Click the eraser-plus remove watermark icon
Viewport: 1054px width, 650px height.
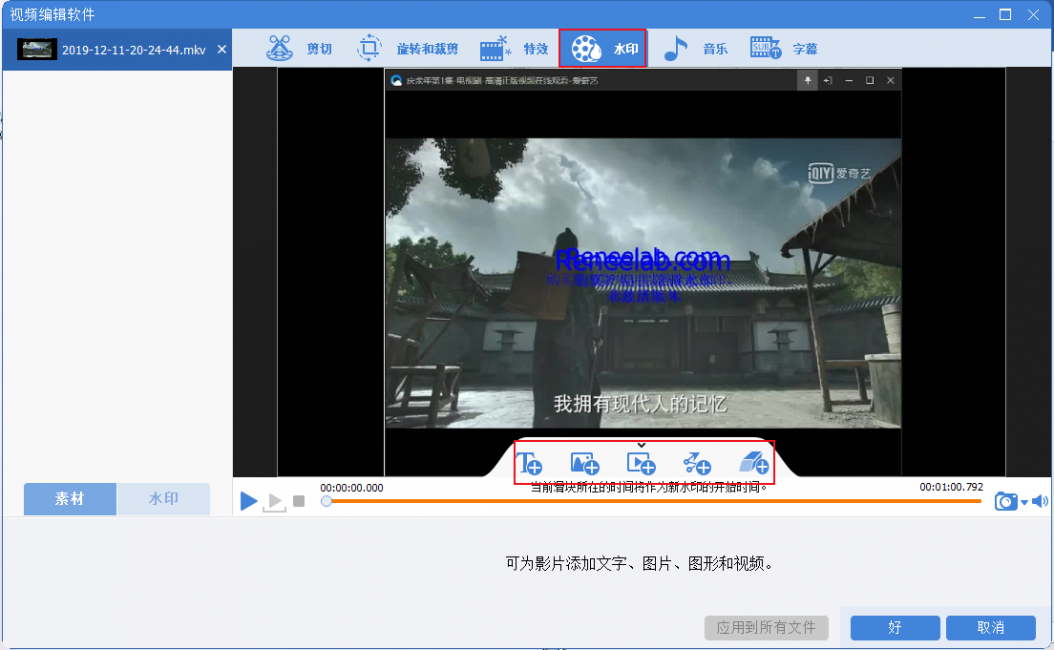(x=754, y=463)
